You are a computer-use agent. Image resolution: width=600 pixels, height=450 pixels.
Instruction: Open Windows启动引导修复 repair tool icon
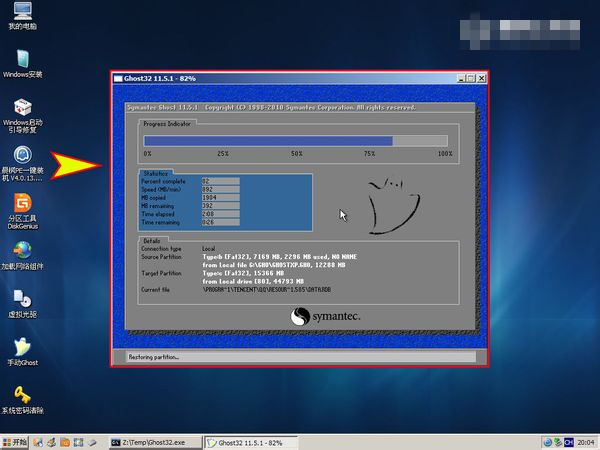tap(21, 108)
